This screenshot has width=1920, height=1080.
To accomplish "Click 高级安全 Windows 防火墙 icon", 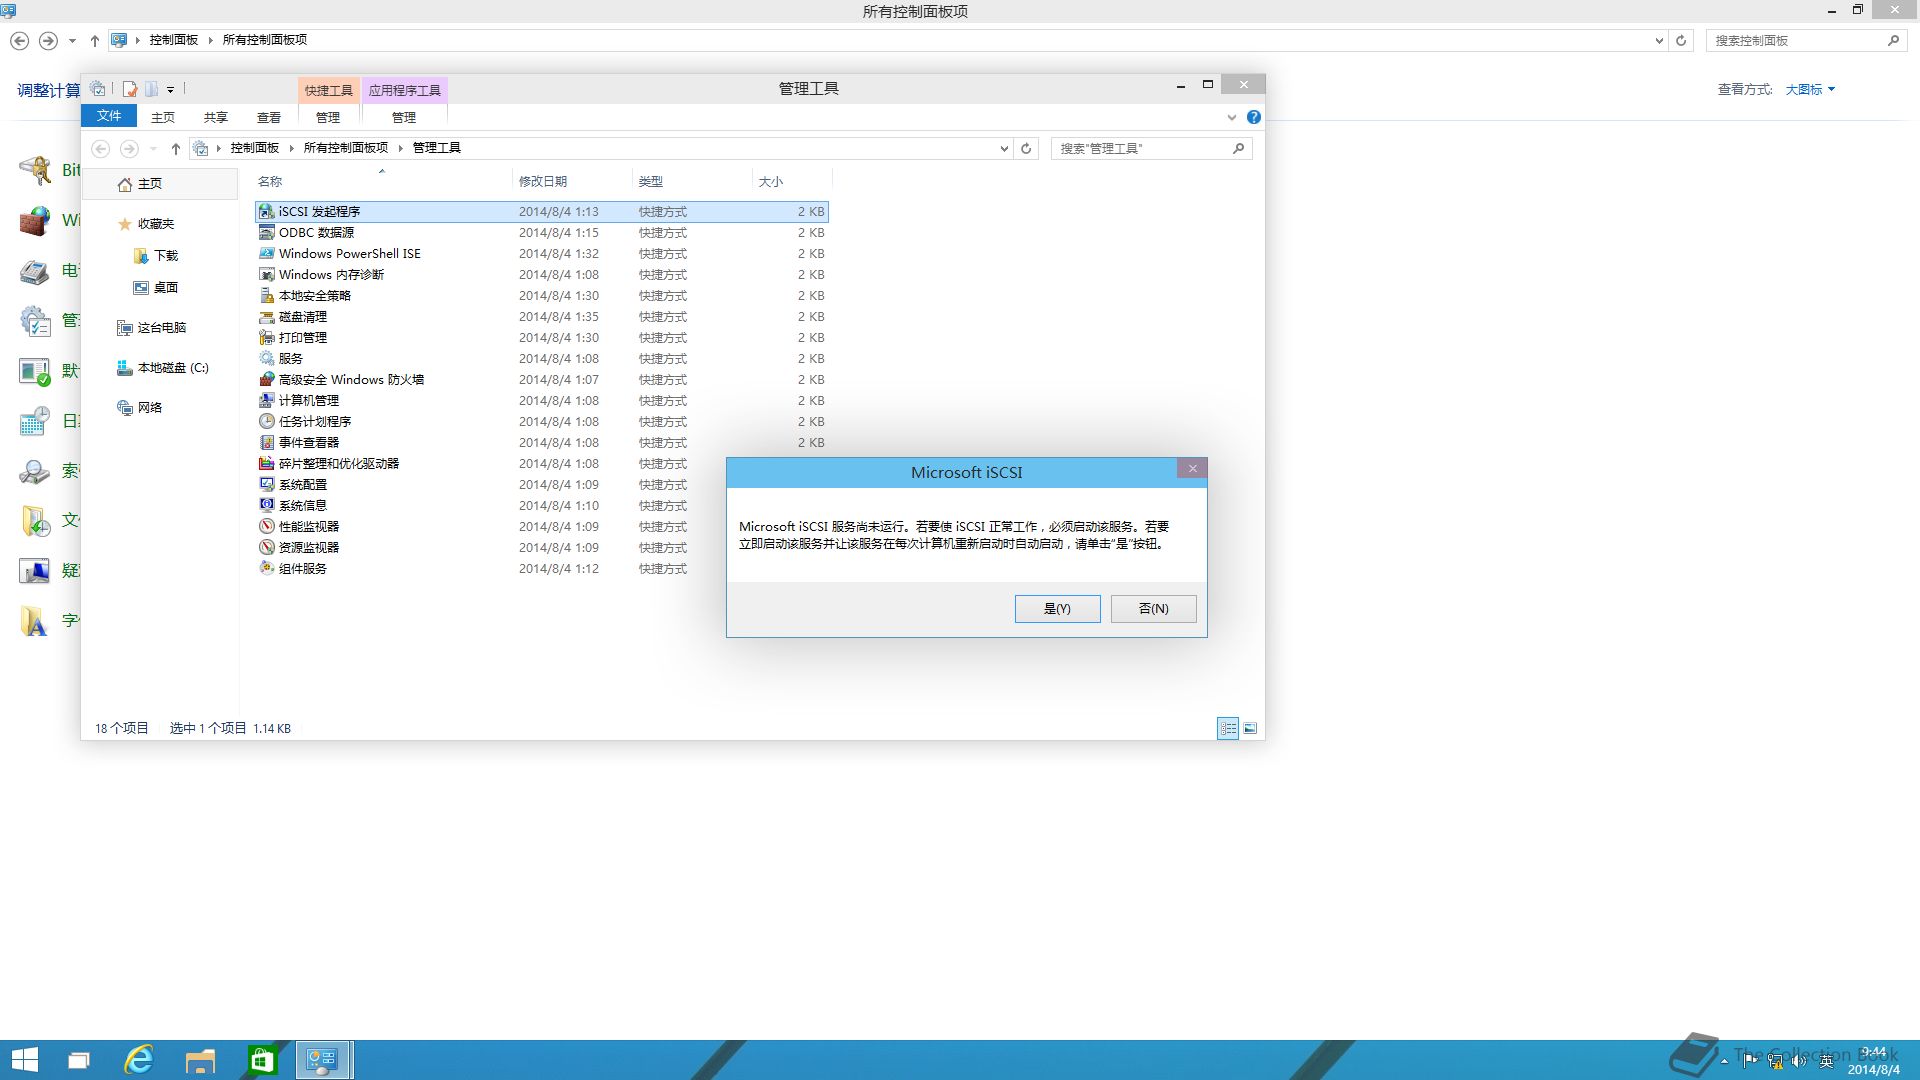I will (266, 379).
